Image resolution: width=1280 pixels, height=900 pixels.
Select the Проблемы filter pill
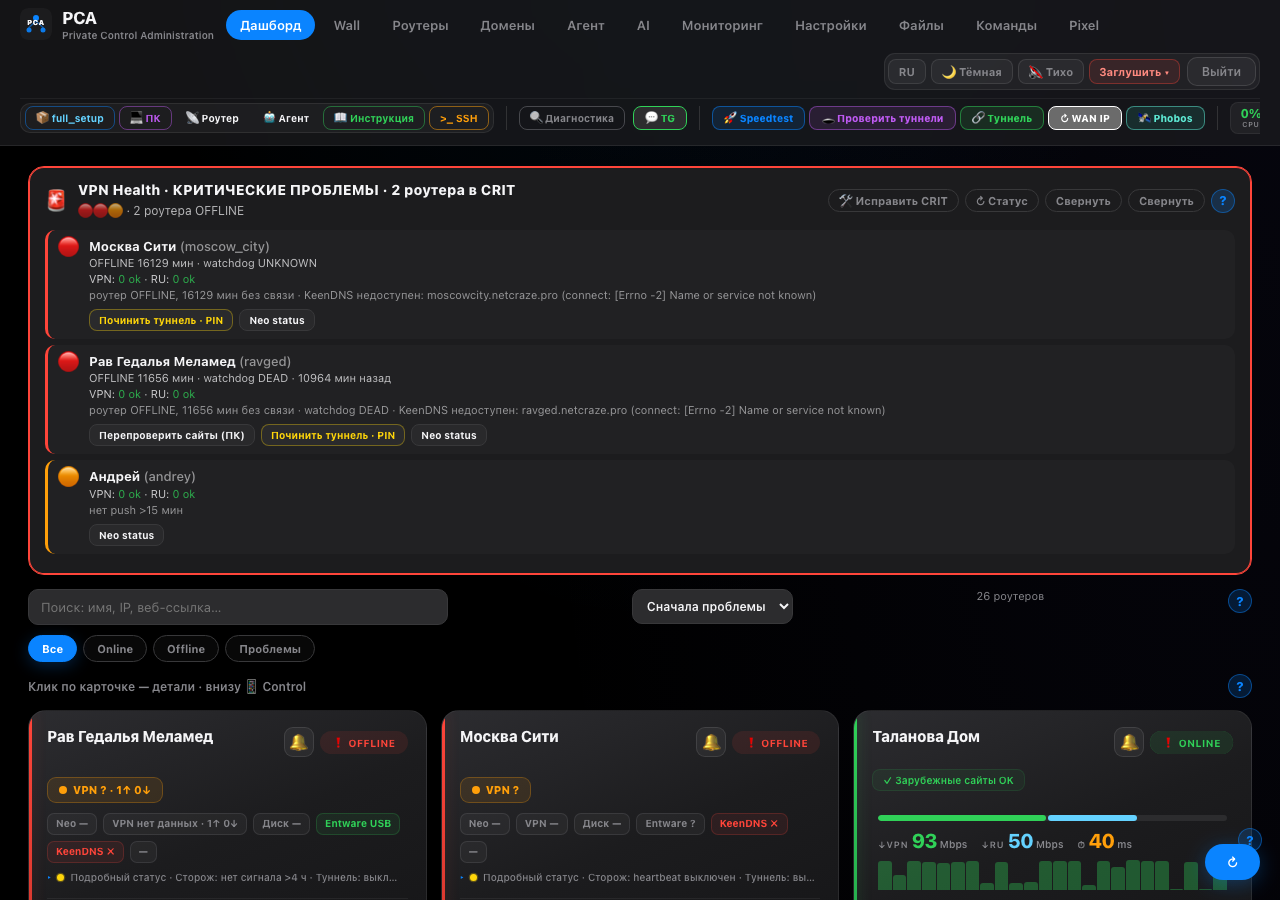pyautogui.click(x=270, y=649)
